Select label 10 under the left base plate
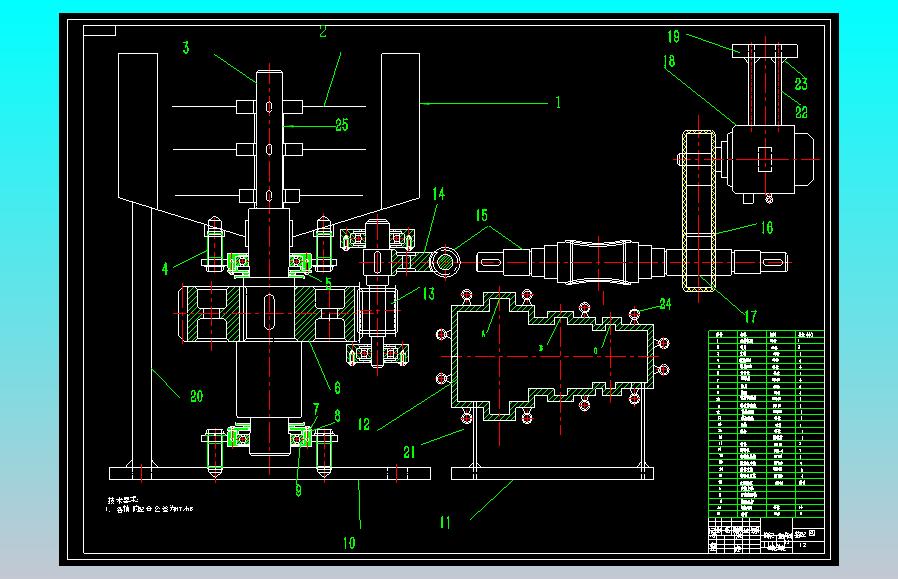 [349, 542]
